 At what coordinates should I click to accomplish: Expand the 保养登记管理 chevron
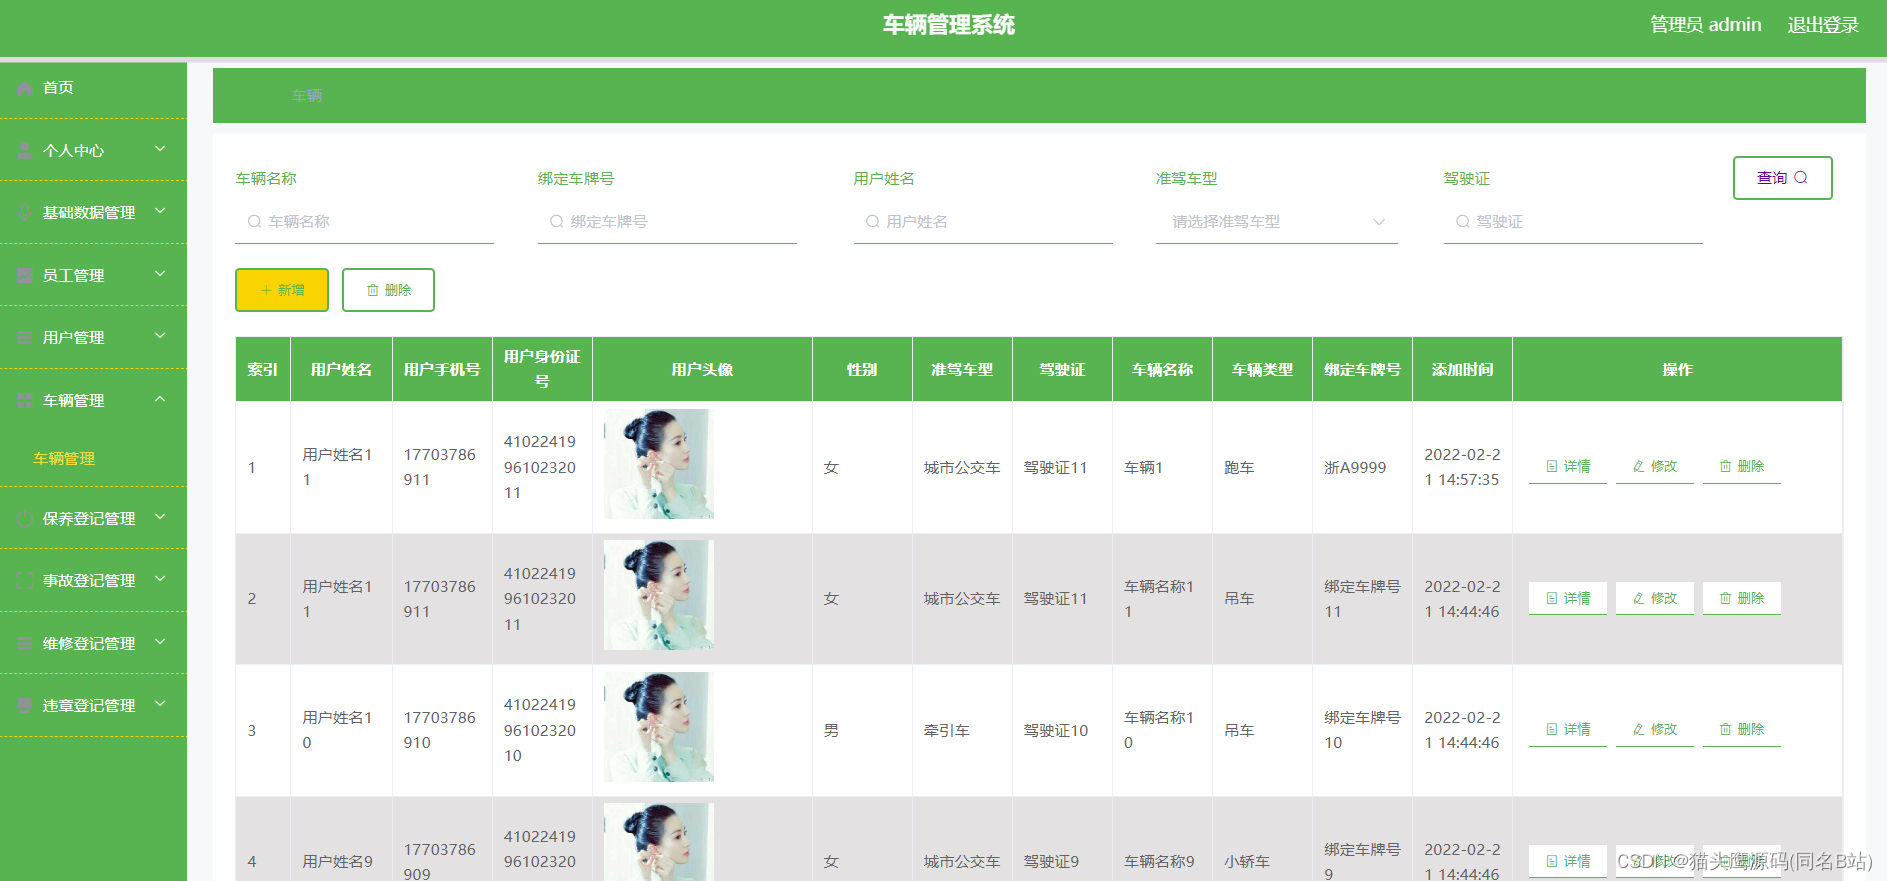point(160,517)
